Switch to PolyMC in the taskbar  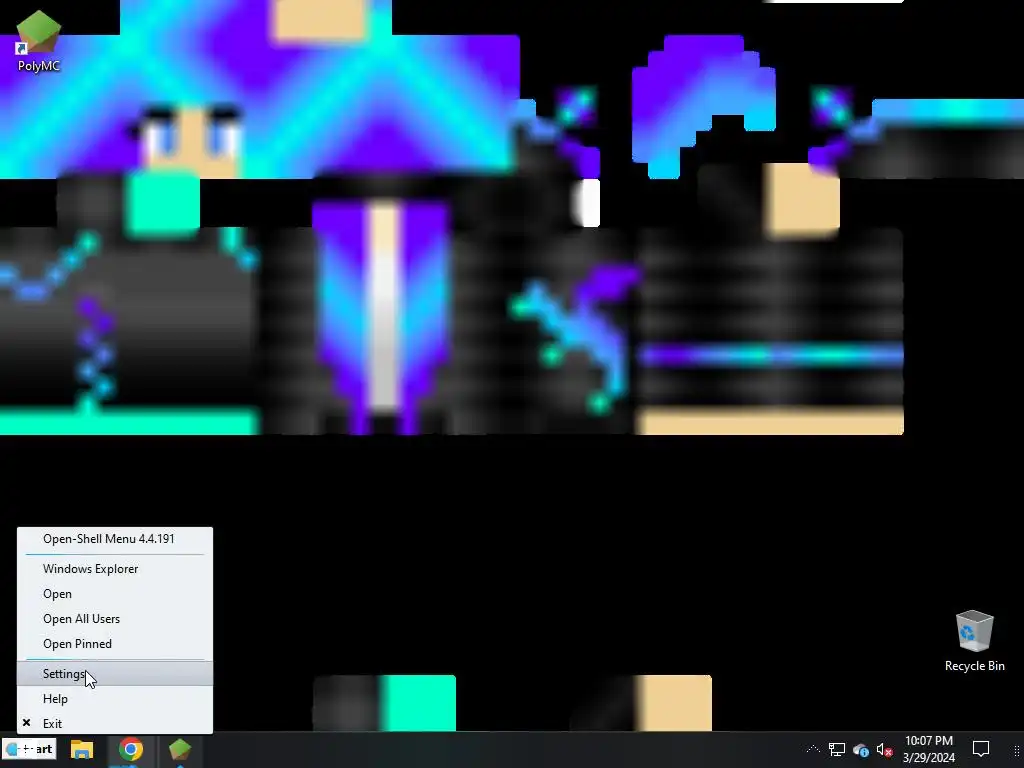(180, 749)
